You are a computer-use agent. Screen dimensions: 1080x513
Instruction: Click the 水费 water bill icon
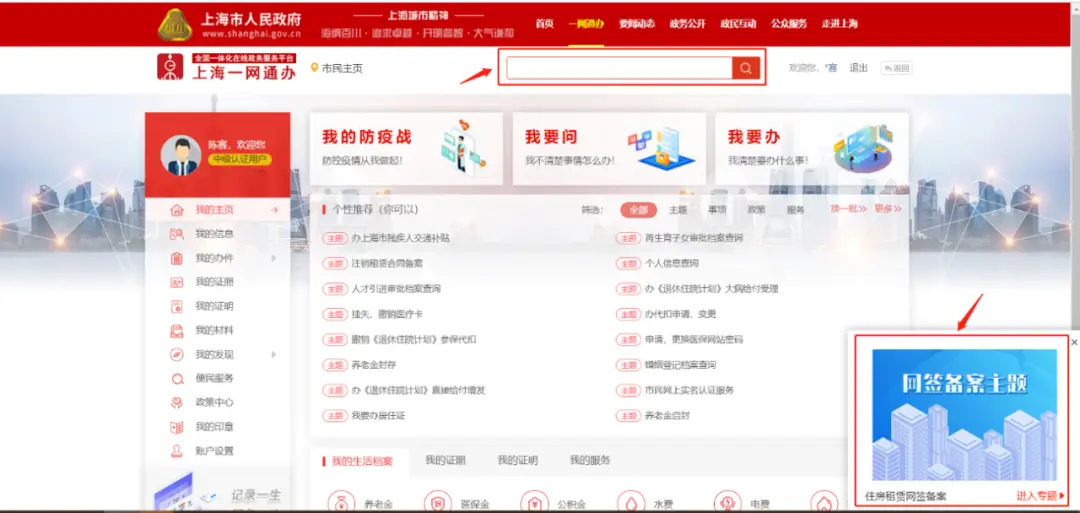coord(630,502)
